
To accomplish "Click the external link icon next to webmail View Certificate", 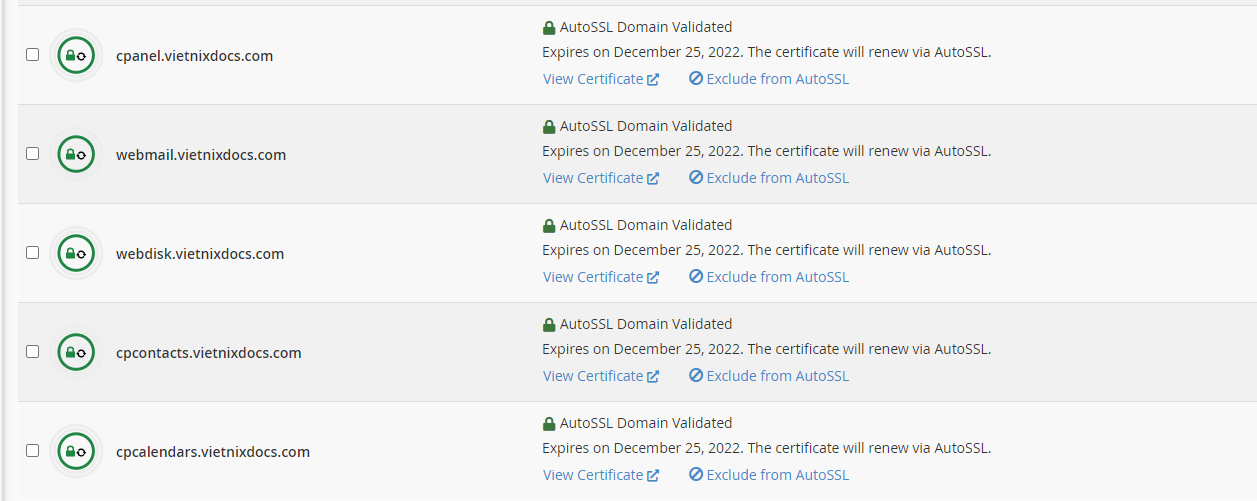I will 653,179.
